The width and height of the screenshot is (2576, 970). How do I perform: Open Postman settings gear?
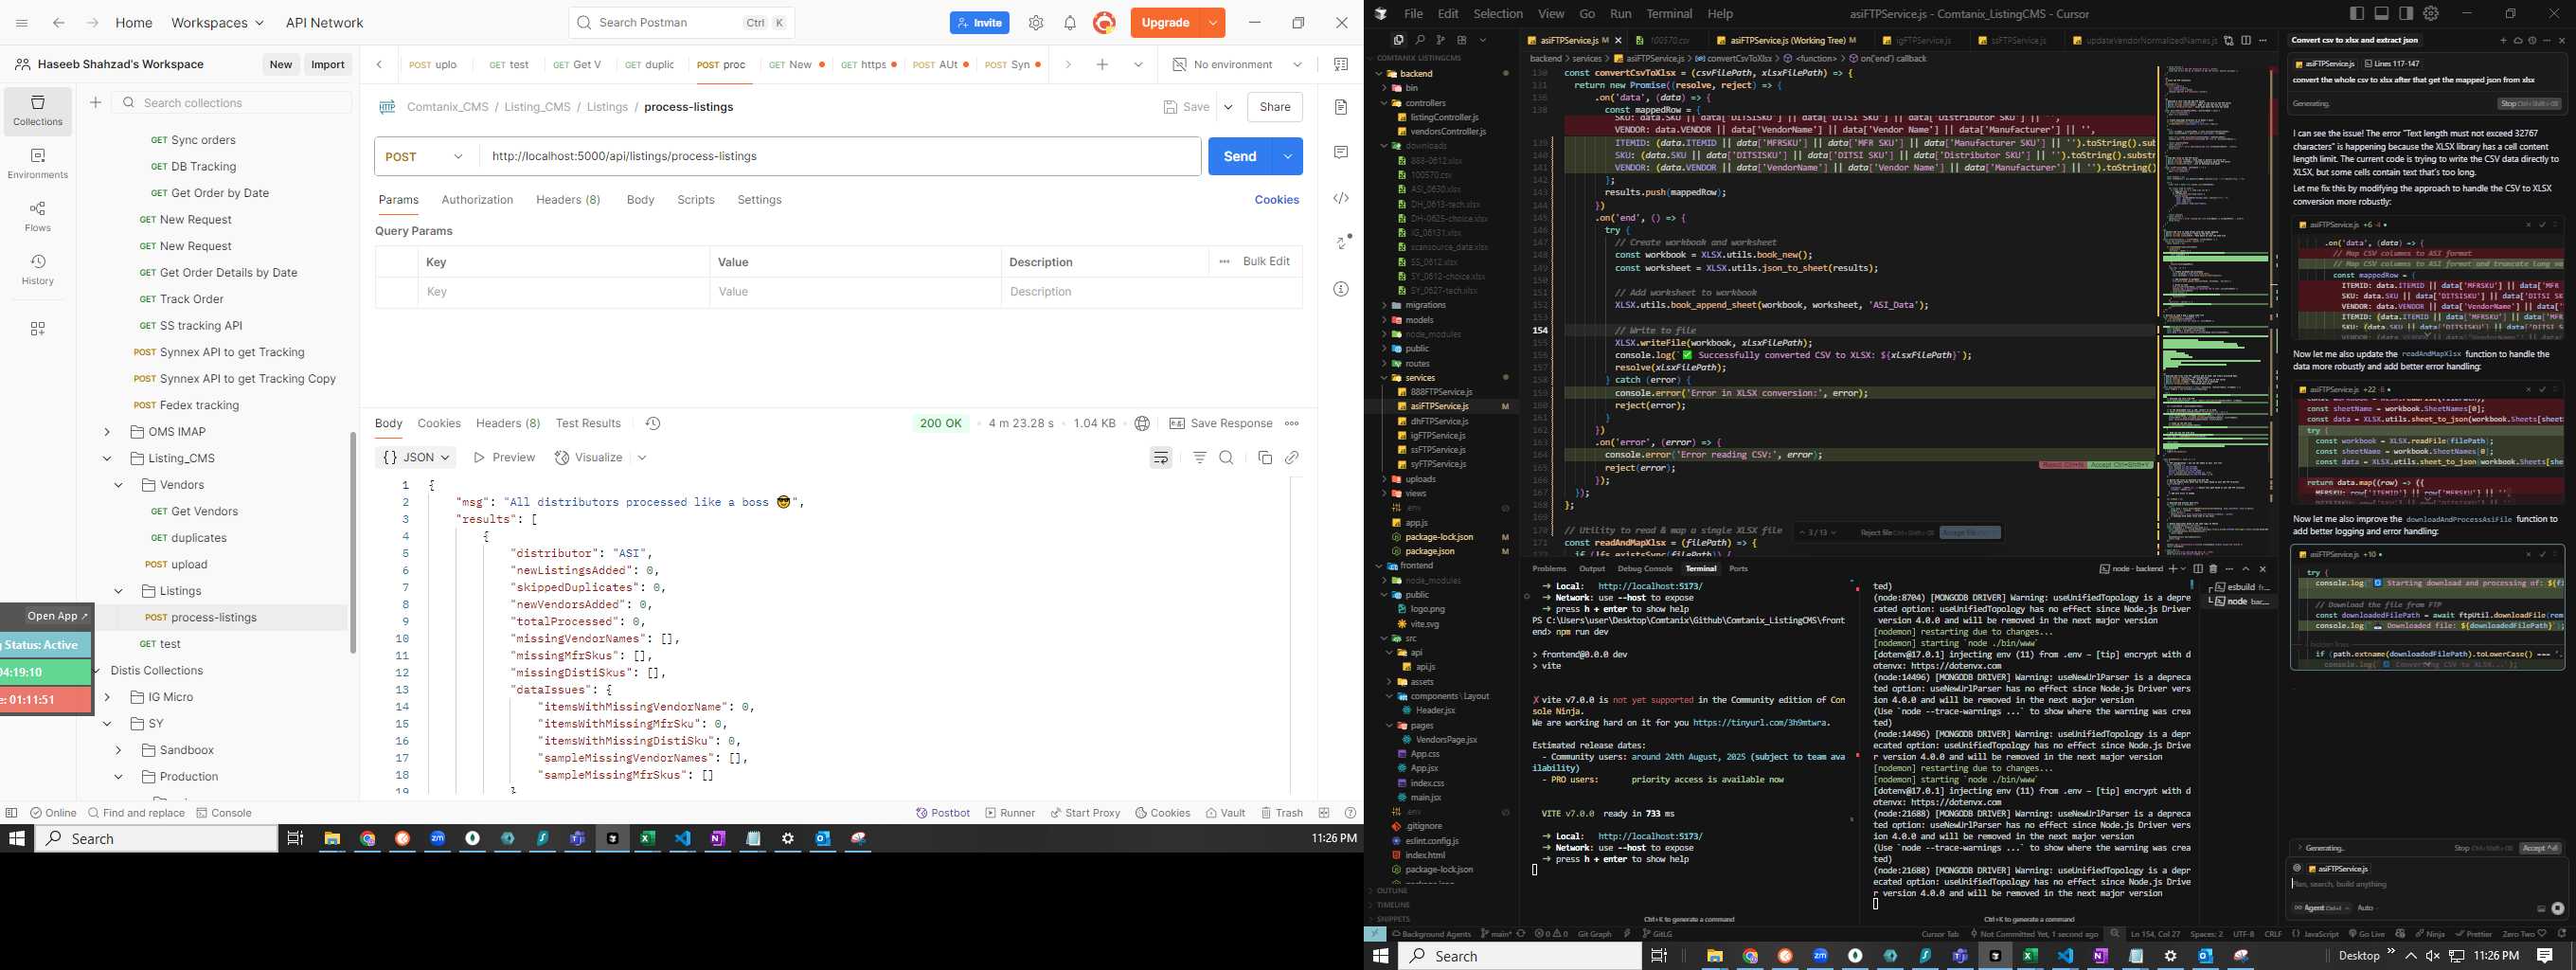click(x=1036, y=23)
